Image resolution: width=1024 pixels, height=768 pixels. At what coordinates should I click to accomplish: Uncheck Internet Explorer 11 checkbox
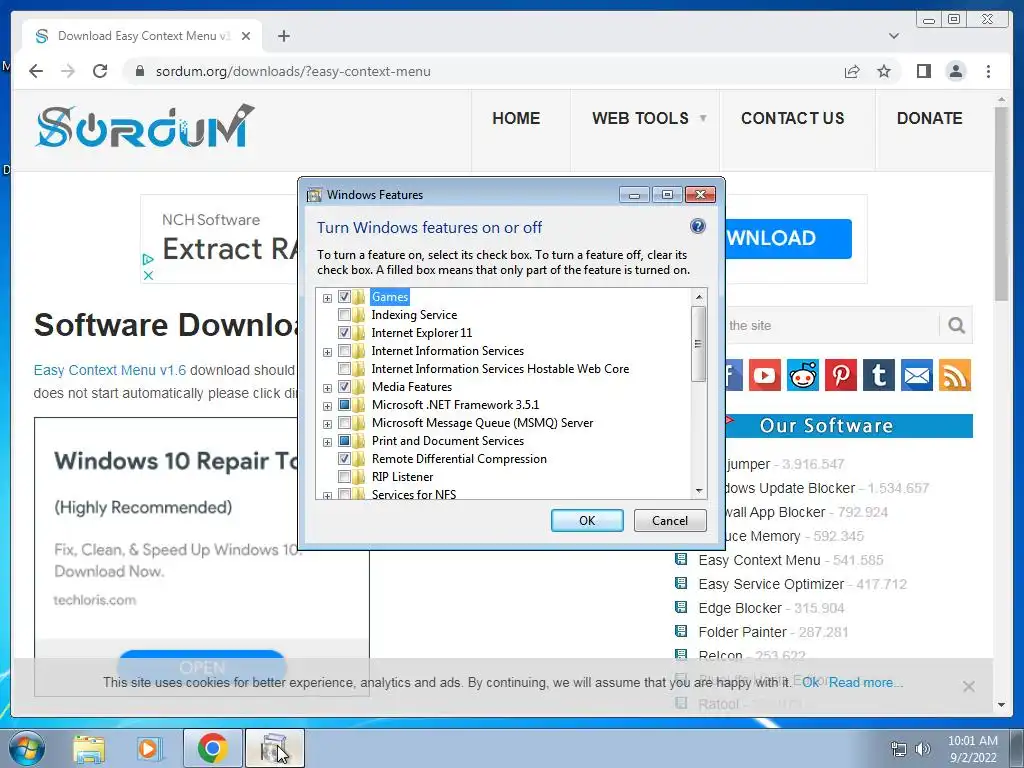(x=344, y=332)
